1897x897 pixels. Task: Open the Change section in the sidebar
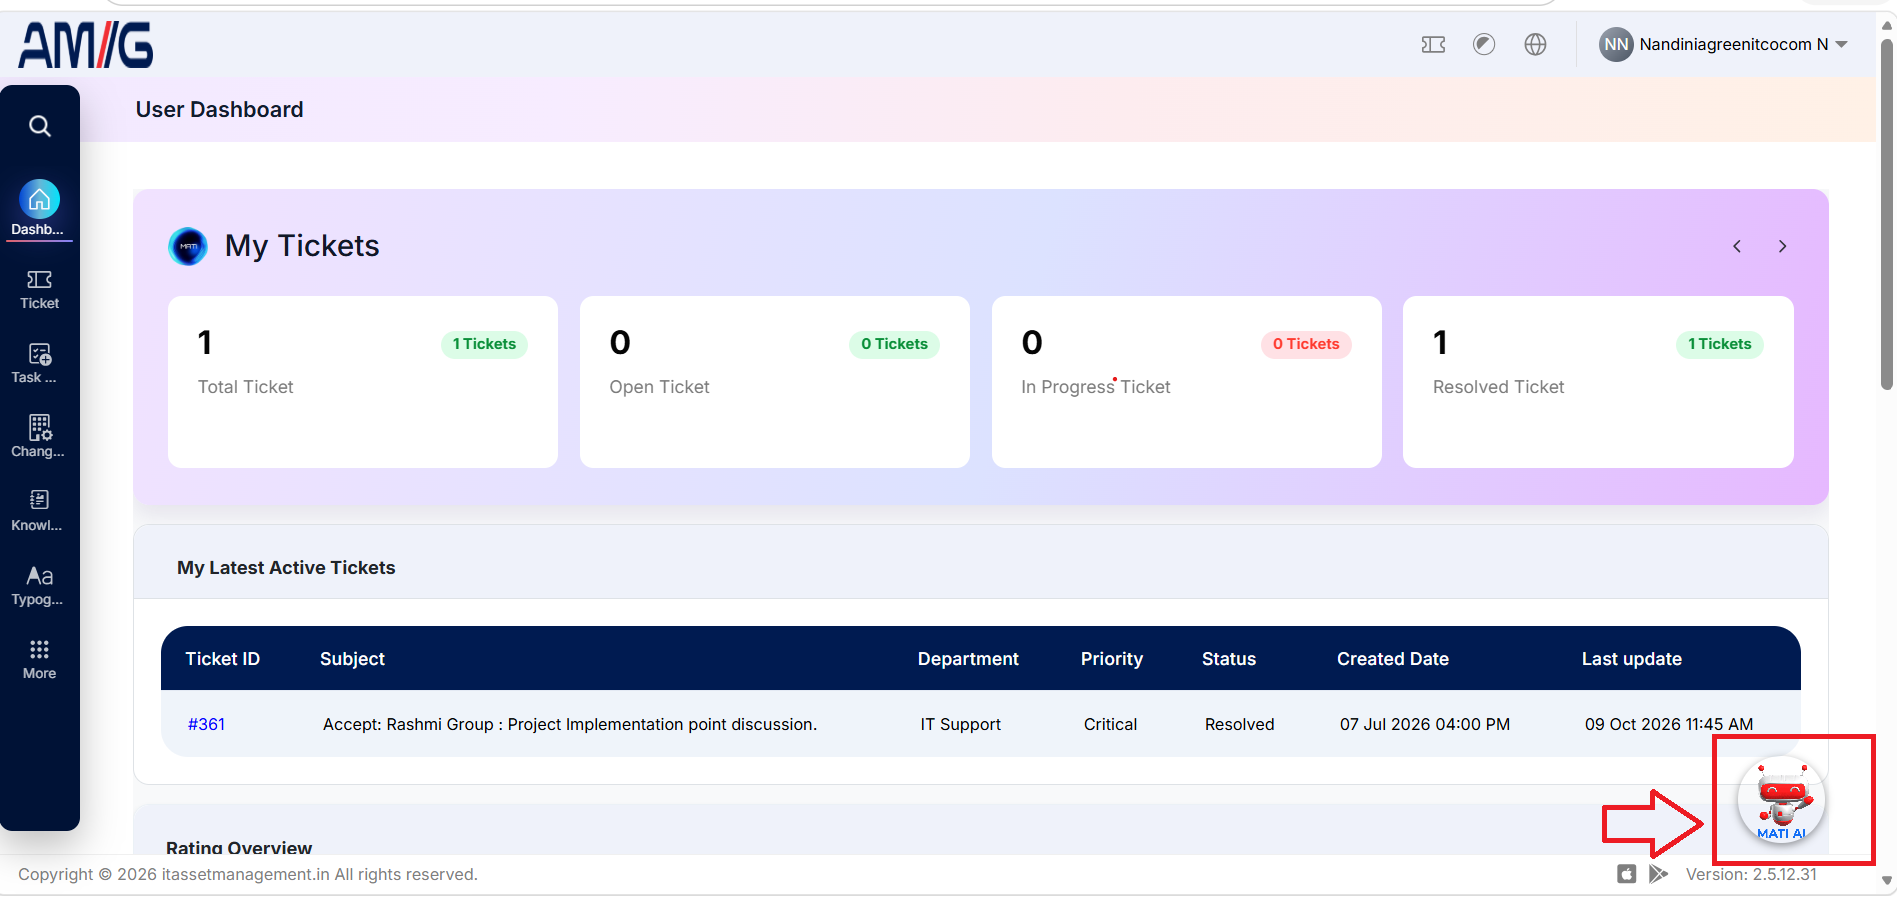pyautogui.click(x=39, y=437)
